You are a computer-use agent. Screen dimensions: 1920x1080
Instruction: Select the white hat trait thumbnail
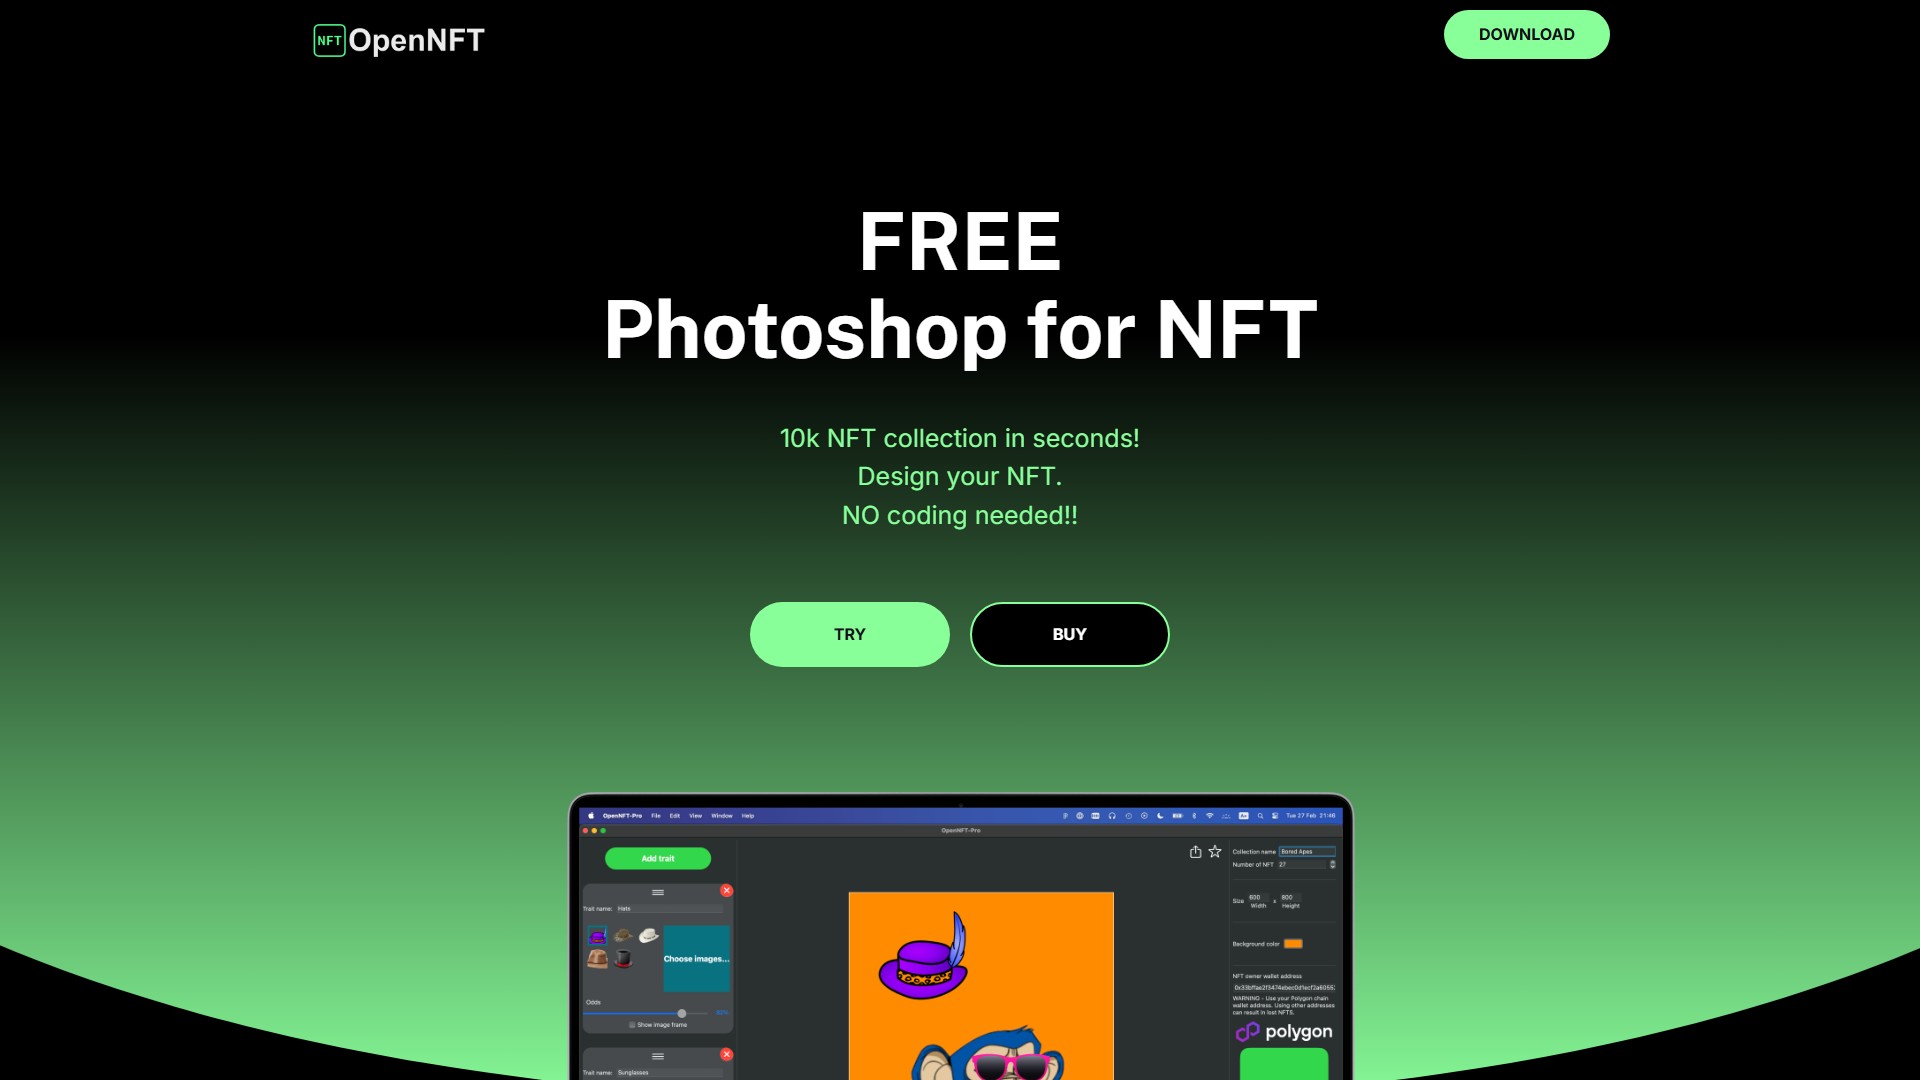pyautogui.click(x=649, y=935)
